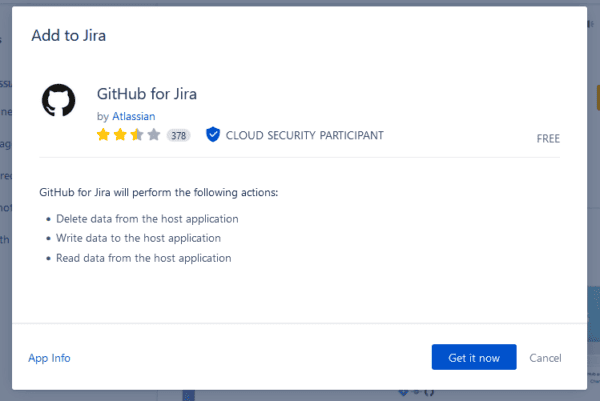Click the Cloud Security shield badge icon
This screenshot has width=600, height=401.
pos(213,135)
